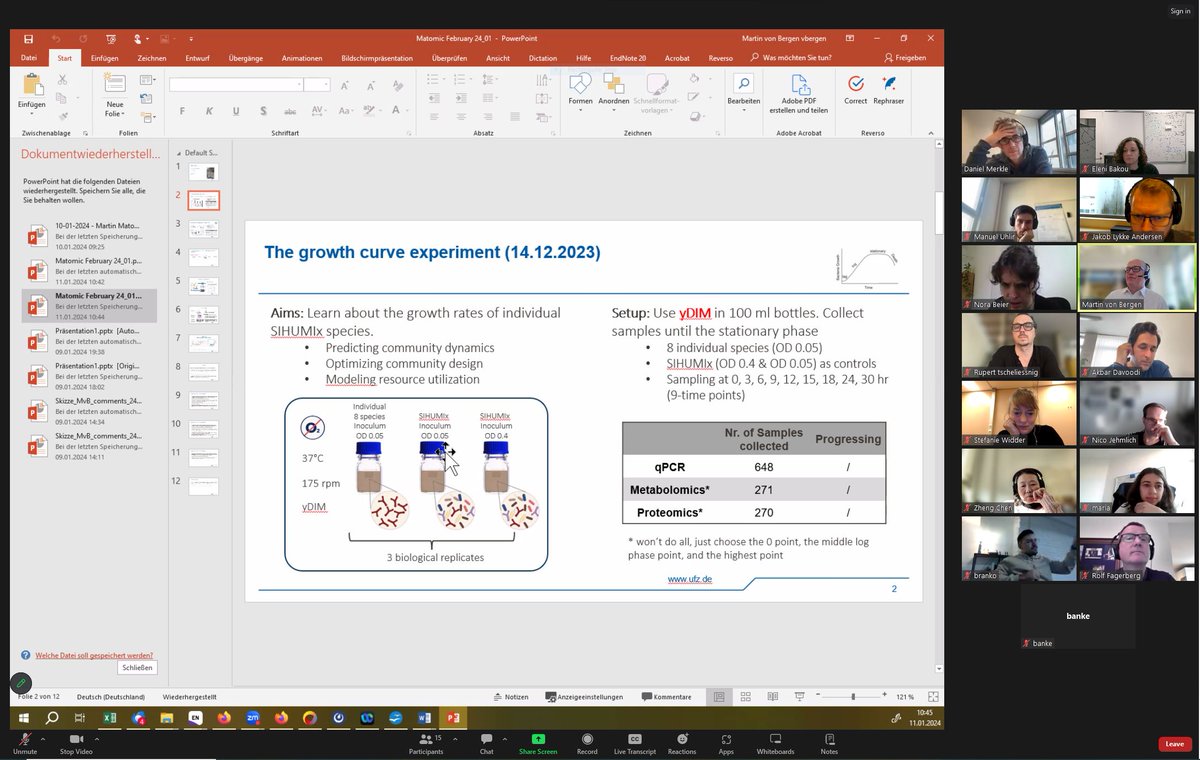Click the Save icon in the title bar

[x=28, y=39]
